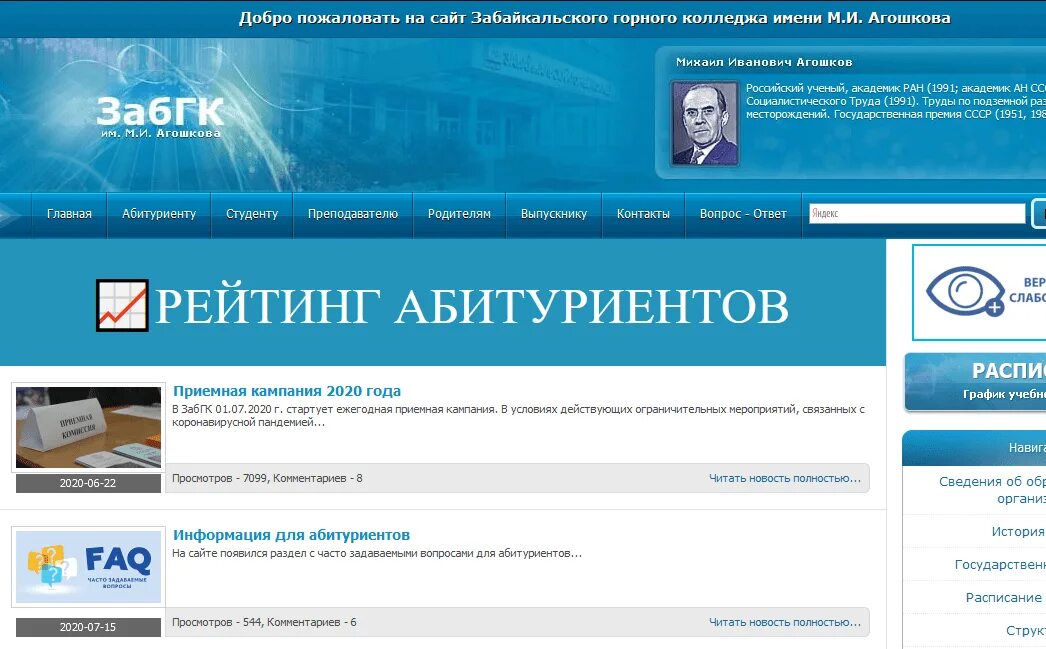Open the visually impaired eye icon panel
The height and width of the screenshot is (649, 1046).
point(964,291)
